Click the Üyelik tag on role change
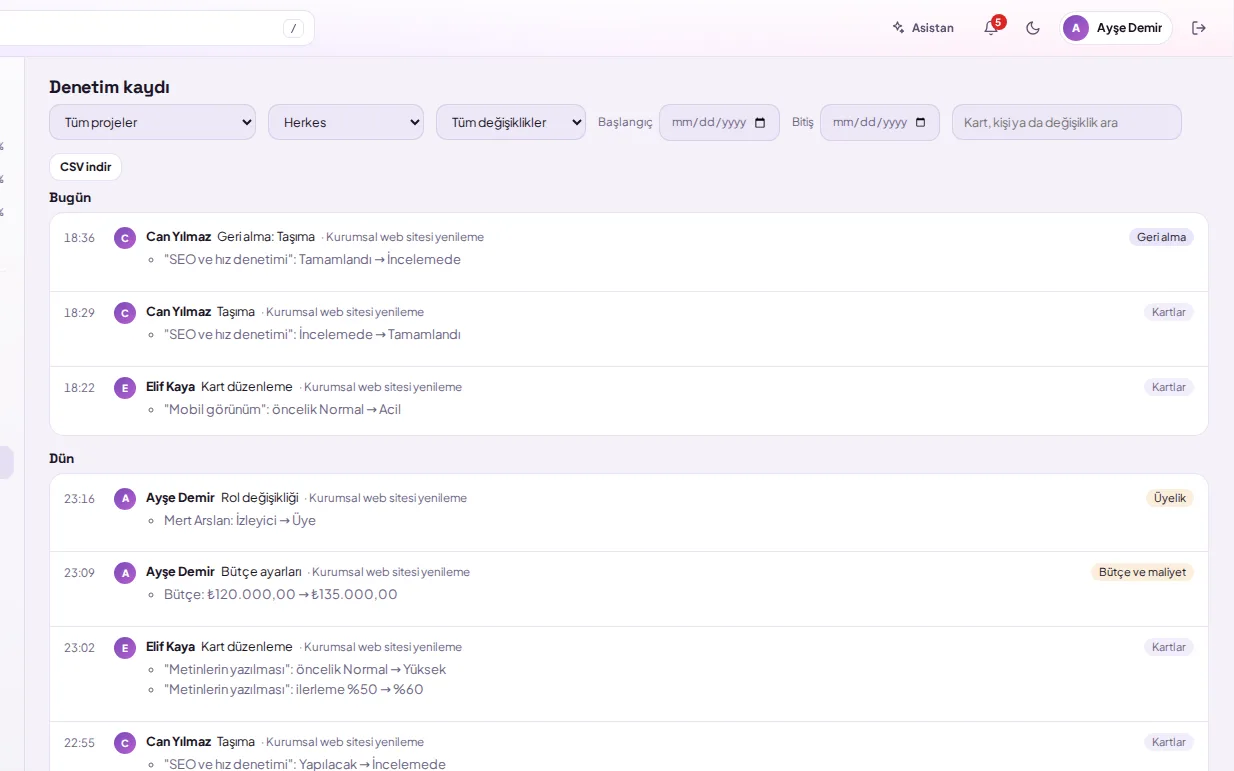 (1170, 498)
